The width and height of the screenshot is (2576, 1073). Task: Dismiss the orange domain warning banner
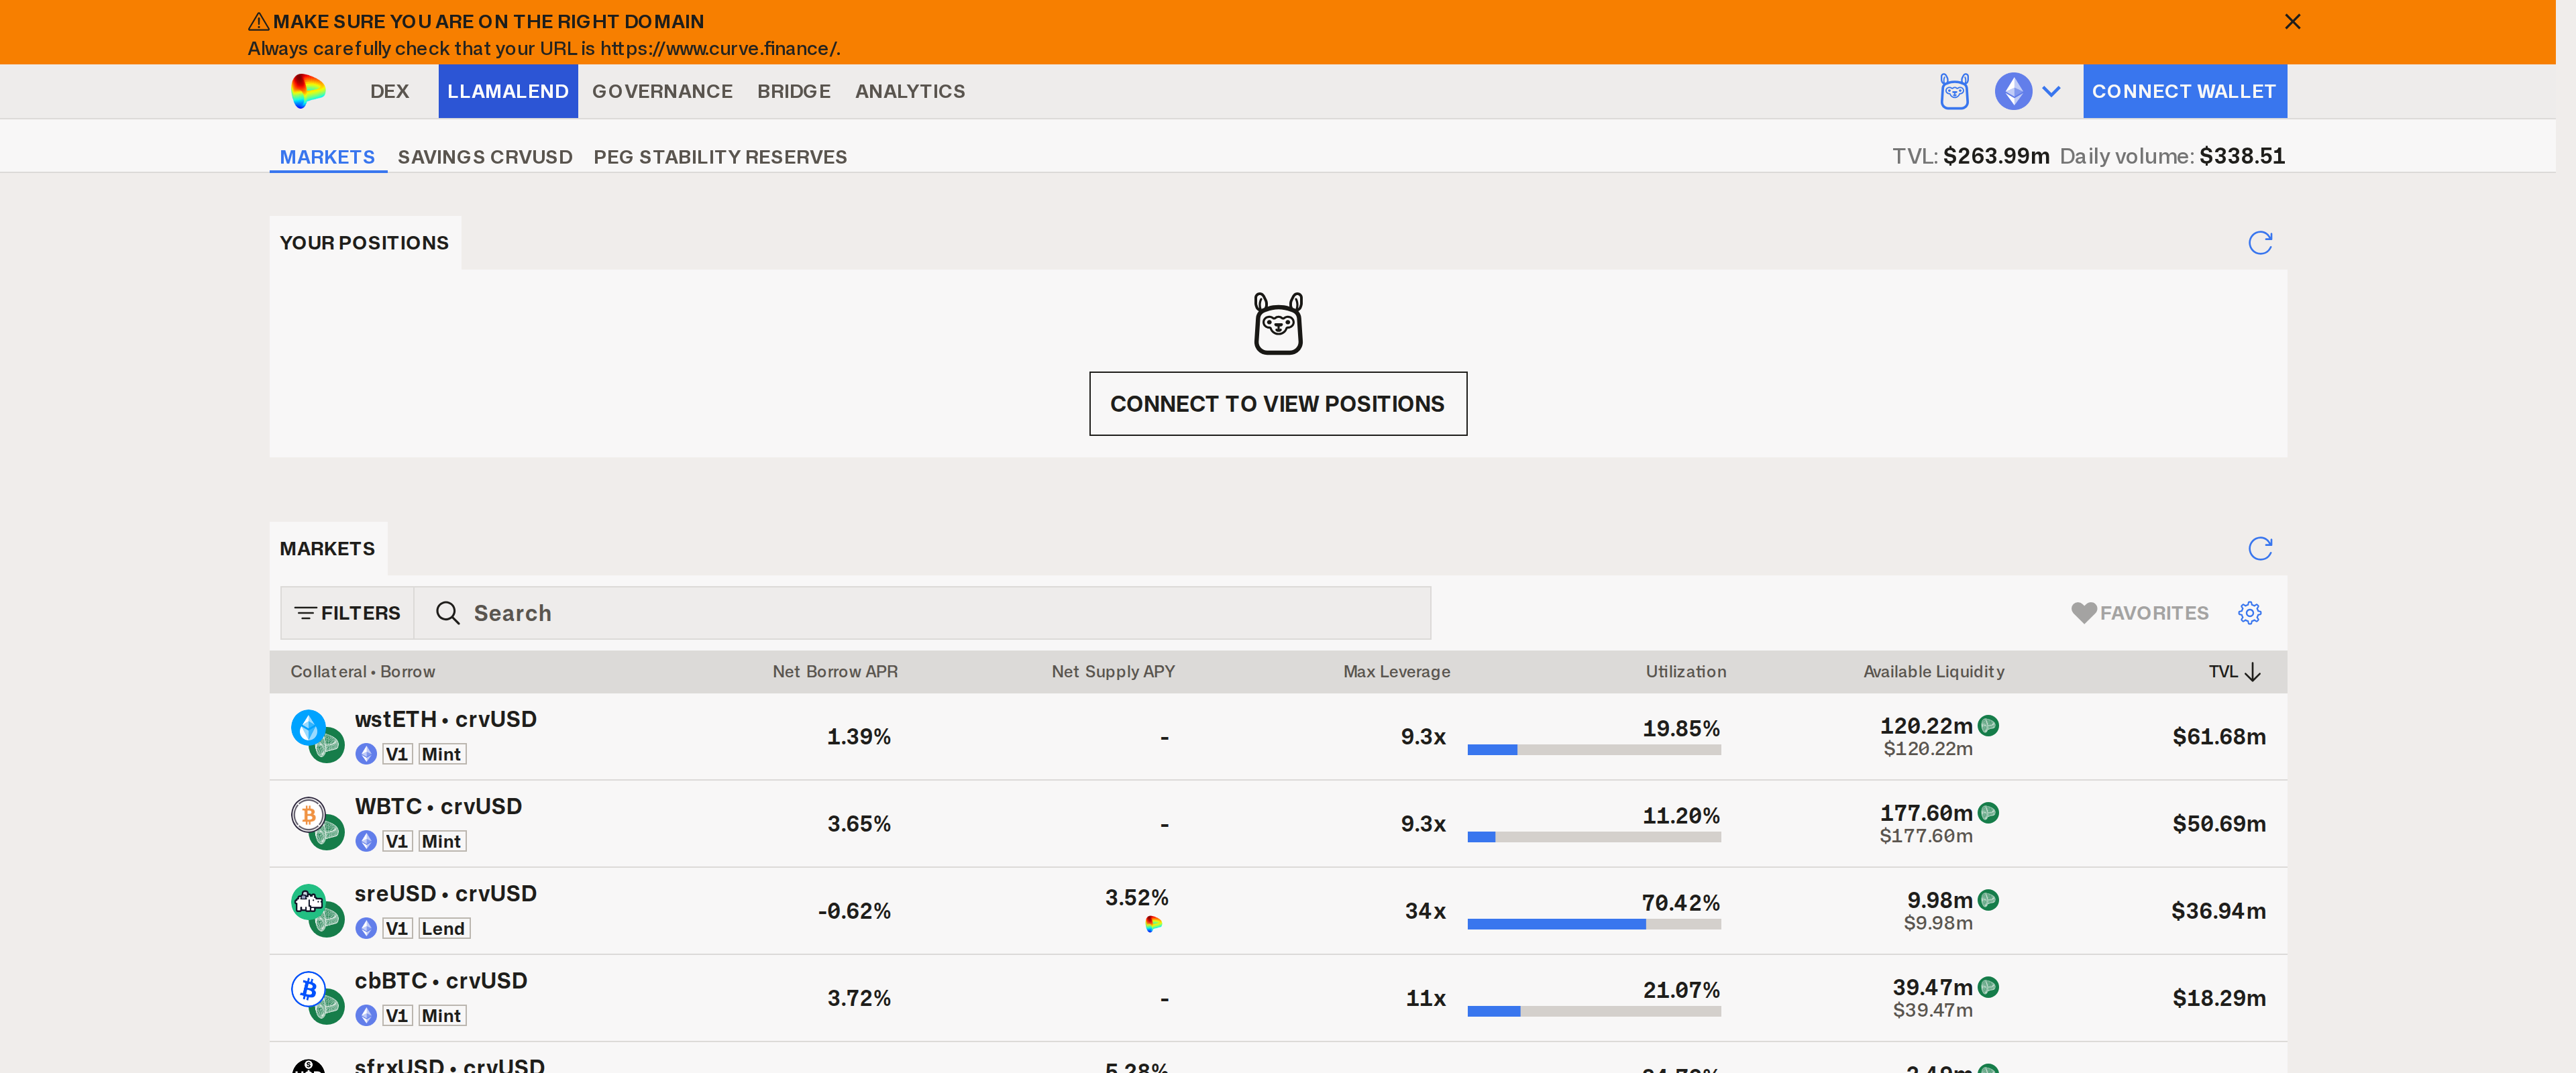2292,21
